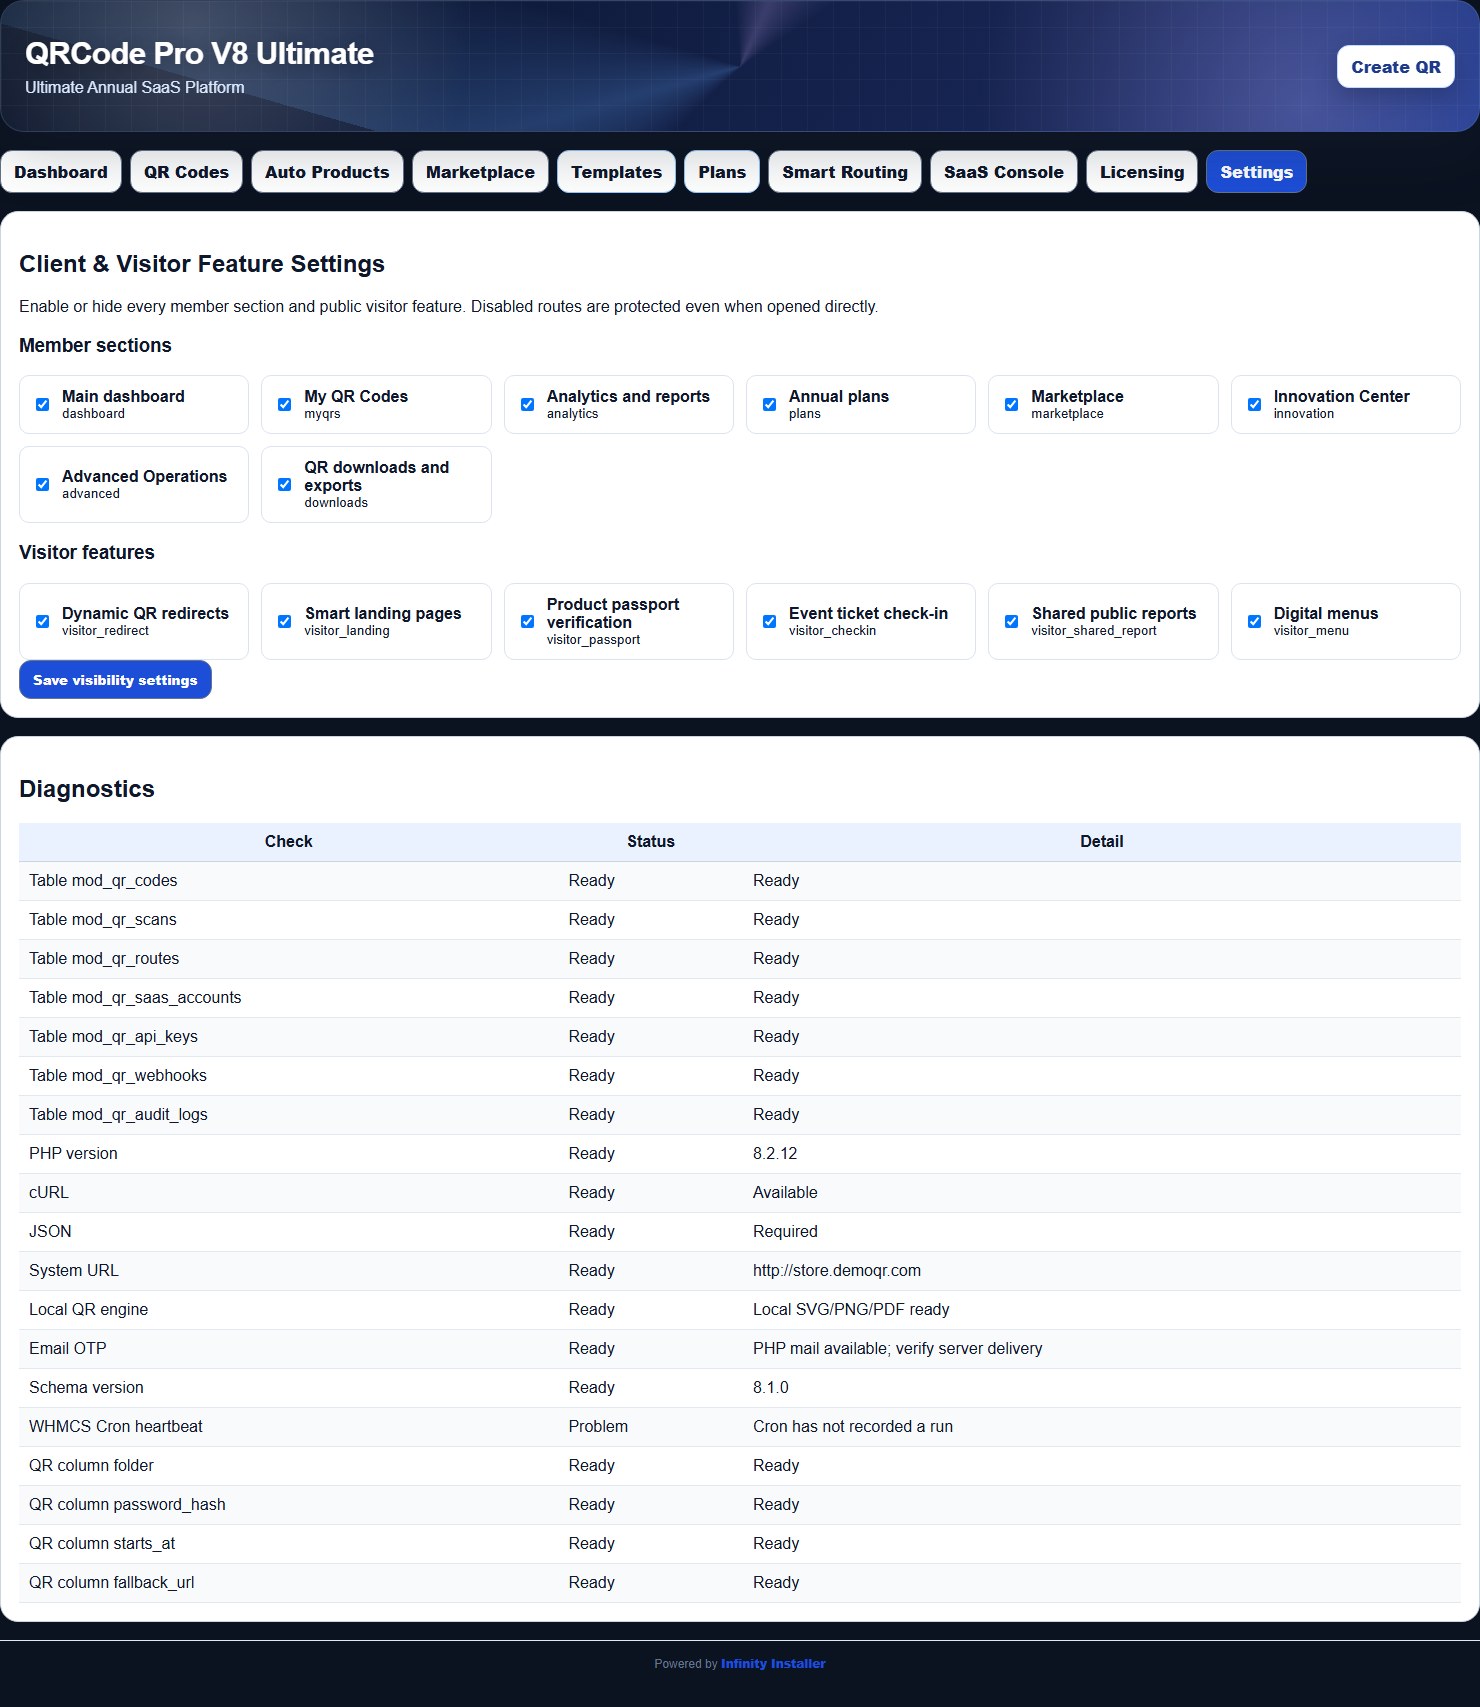Click the Status column header
The height and width of the screenshot is (1707, 1480).
click(651, 842)
